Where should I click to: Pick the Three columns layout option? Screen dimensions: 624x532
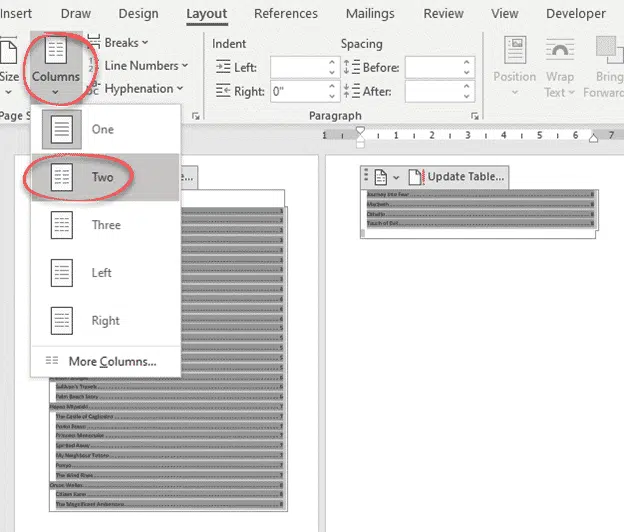pos(106,225)
